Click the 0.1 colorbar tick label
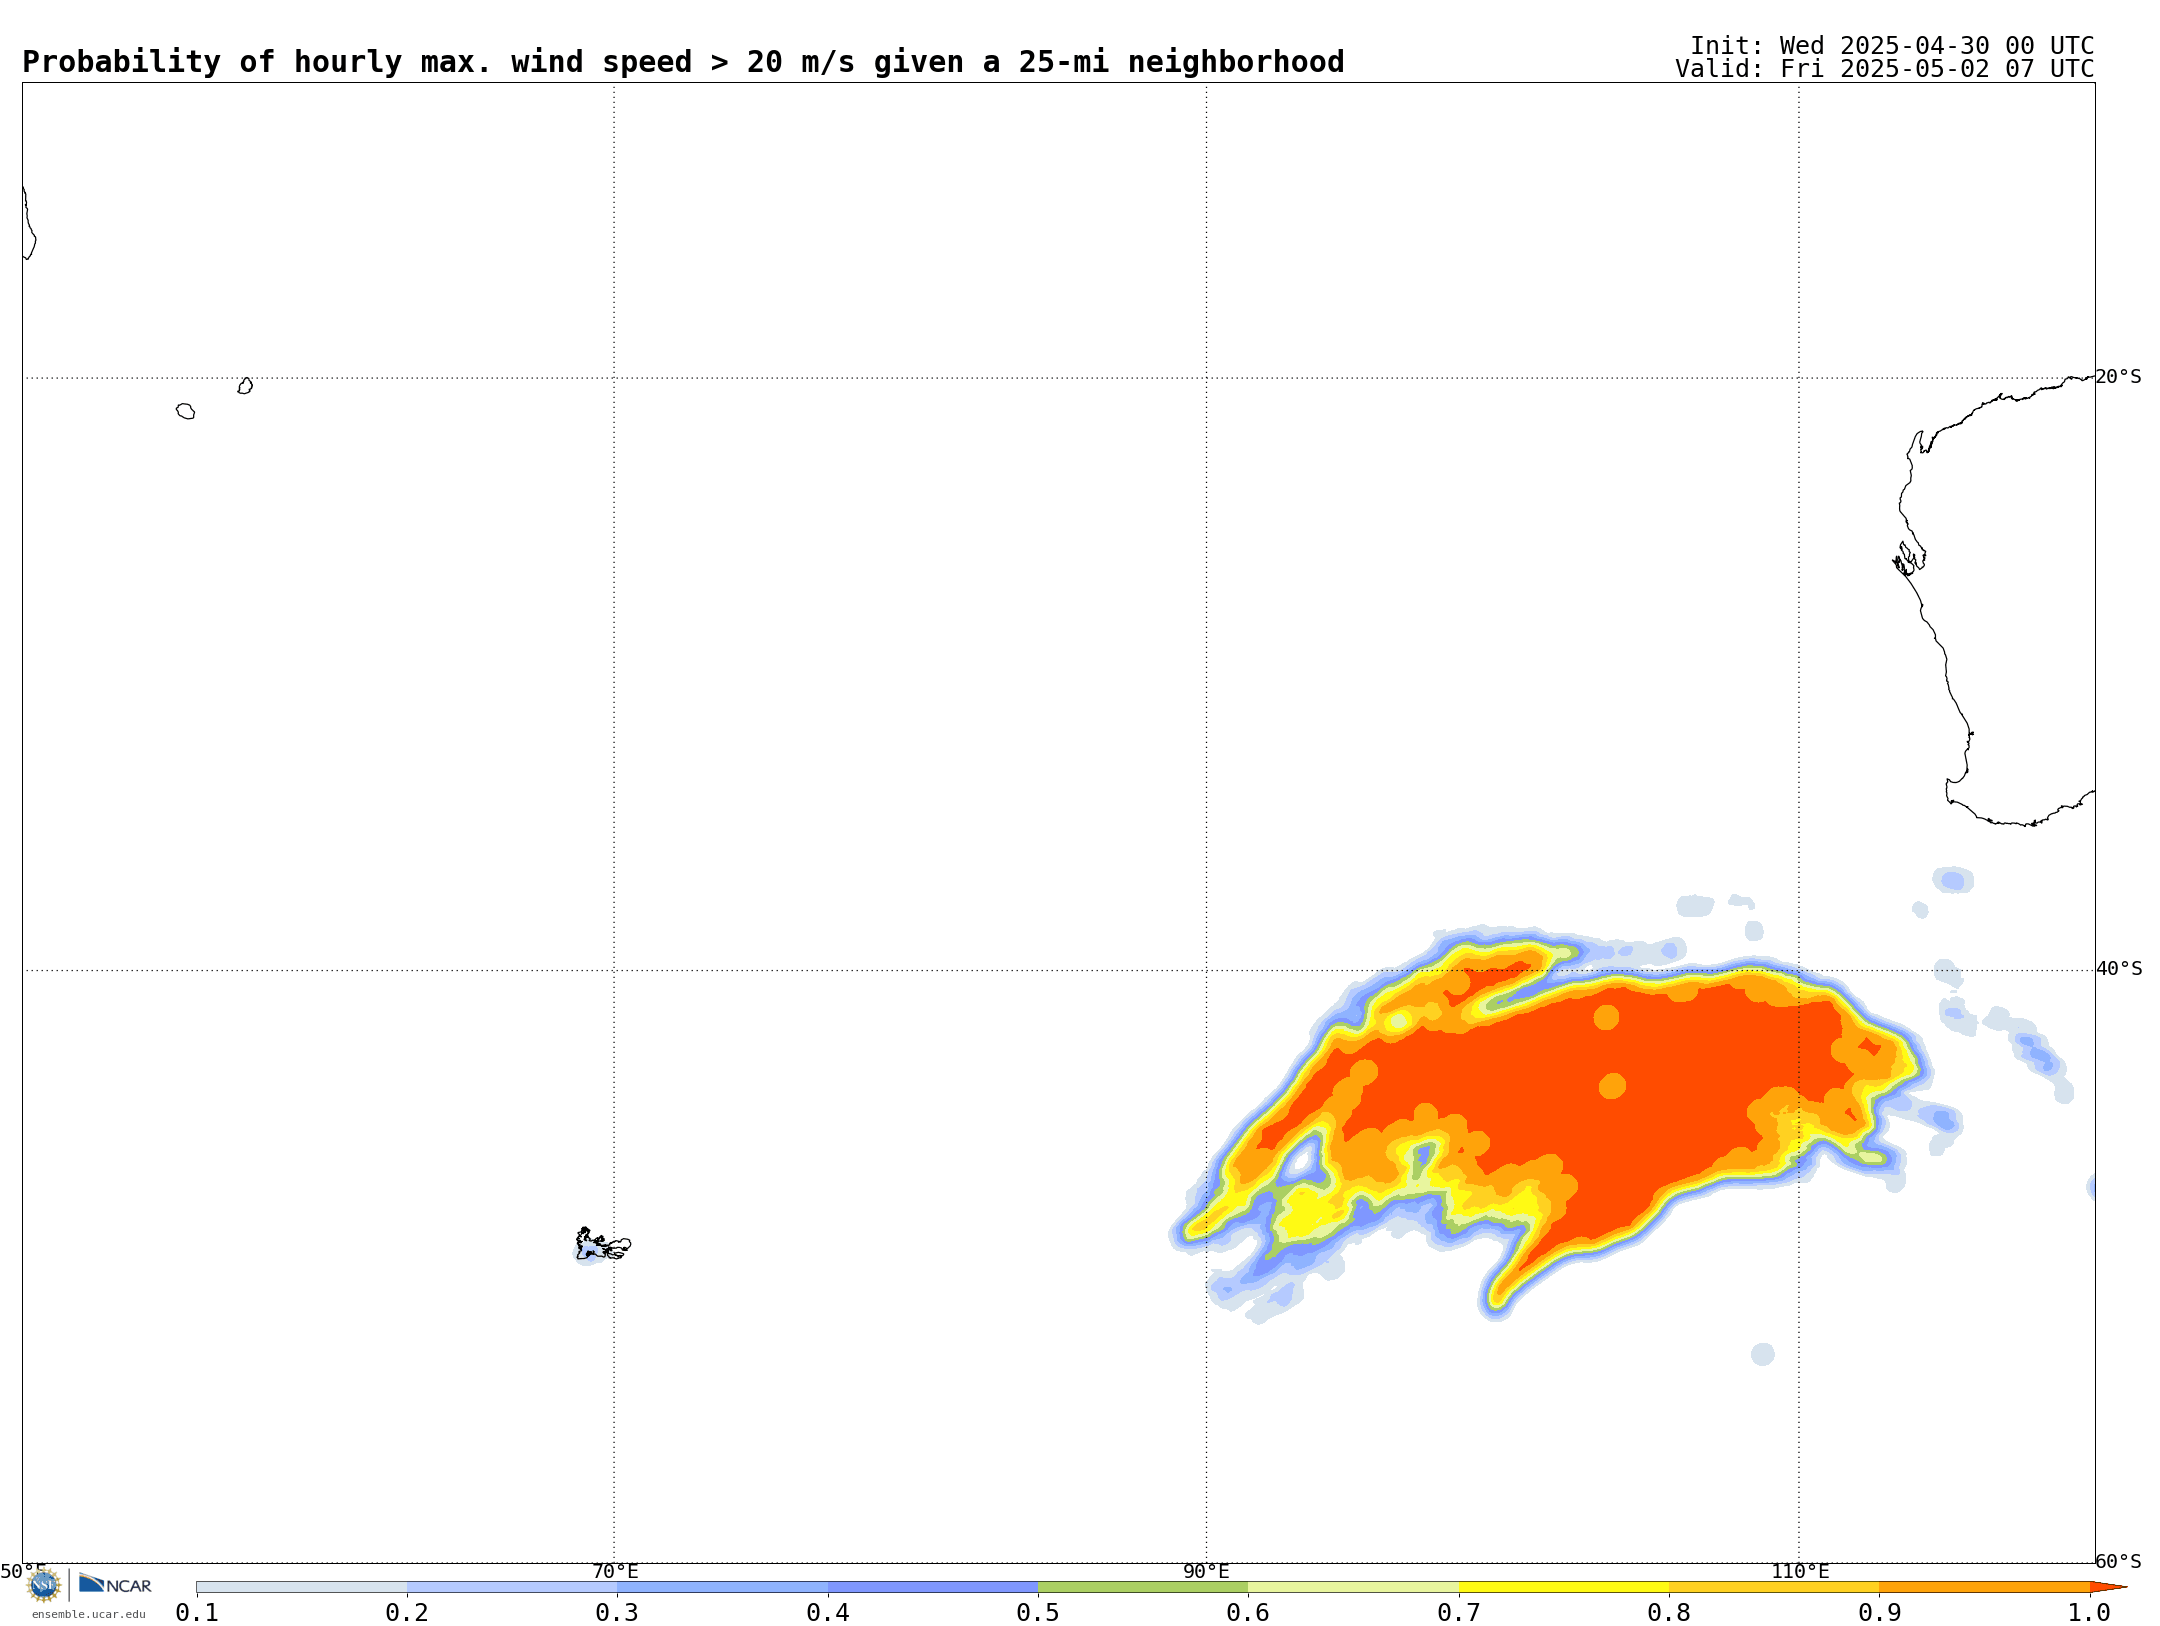2160x1626 pixels. click(197, 1612)
